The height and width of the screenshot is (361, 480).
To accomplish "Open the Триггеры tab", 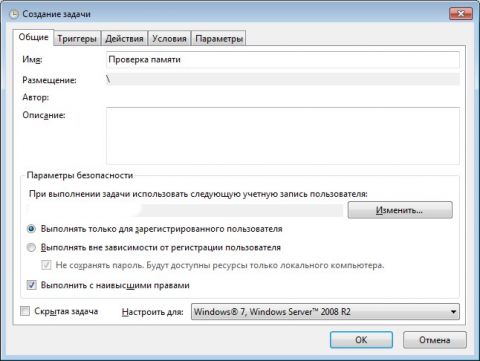I will 77,39.
